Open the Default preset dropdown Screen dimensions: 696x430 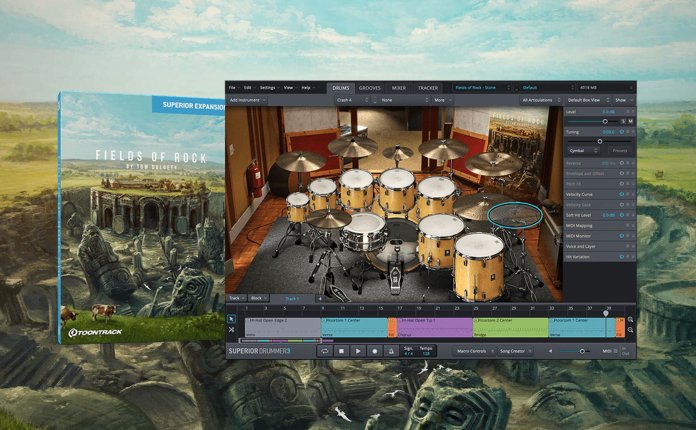click(x=546, y=88)
